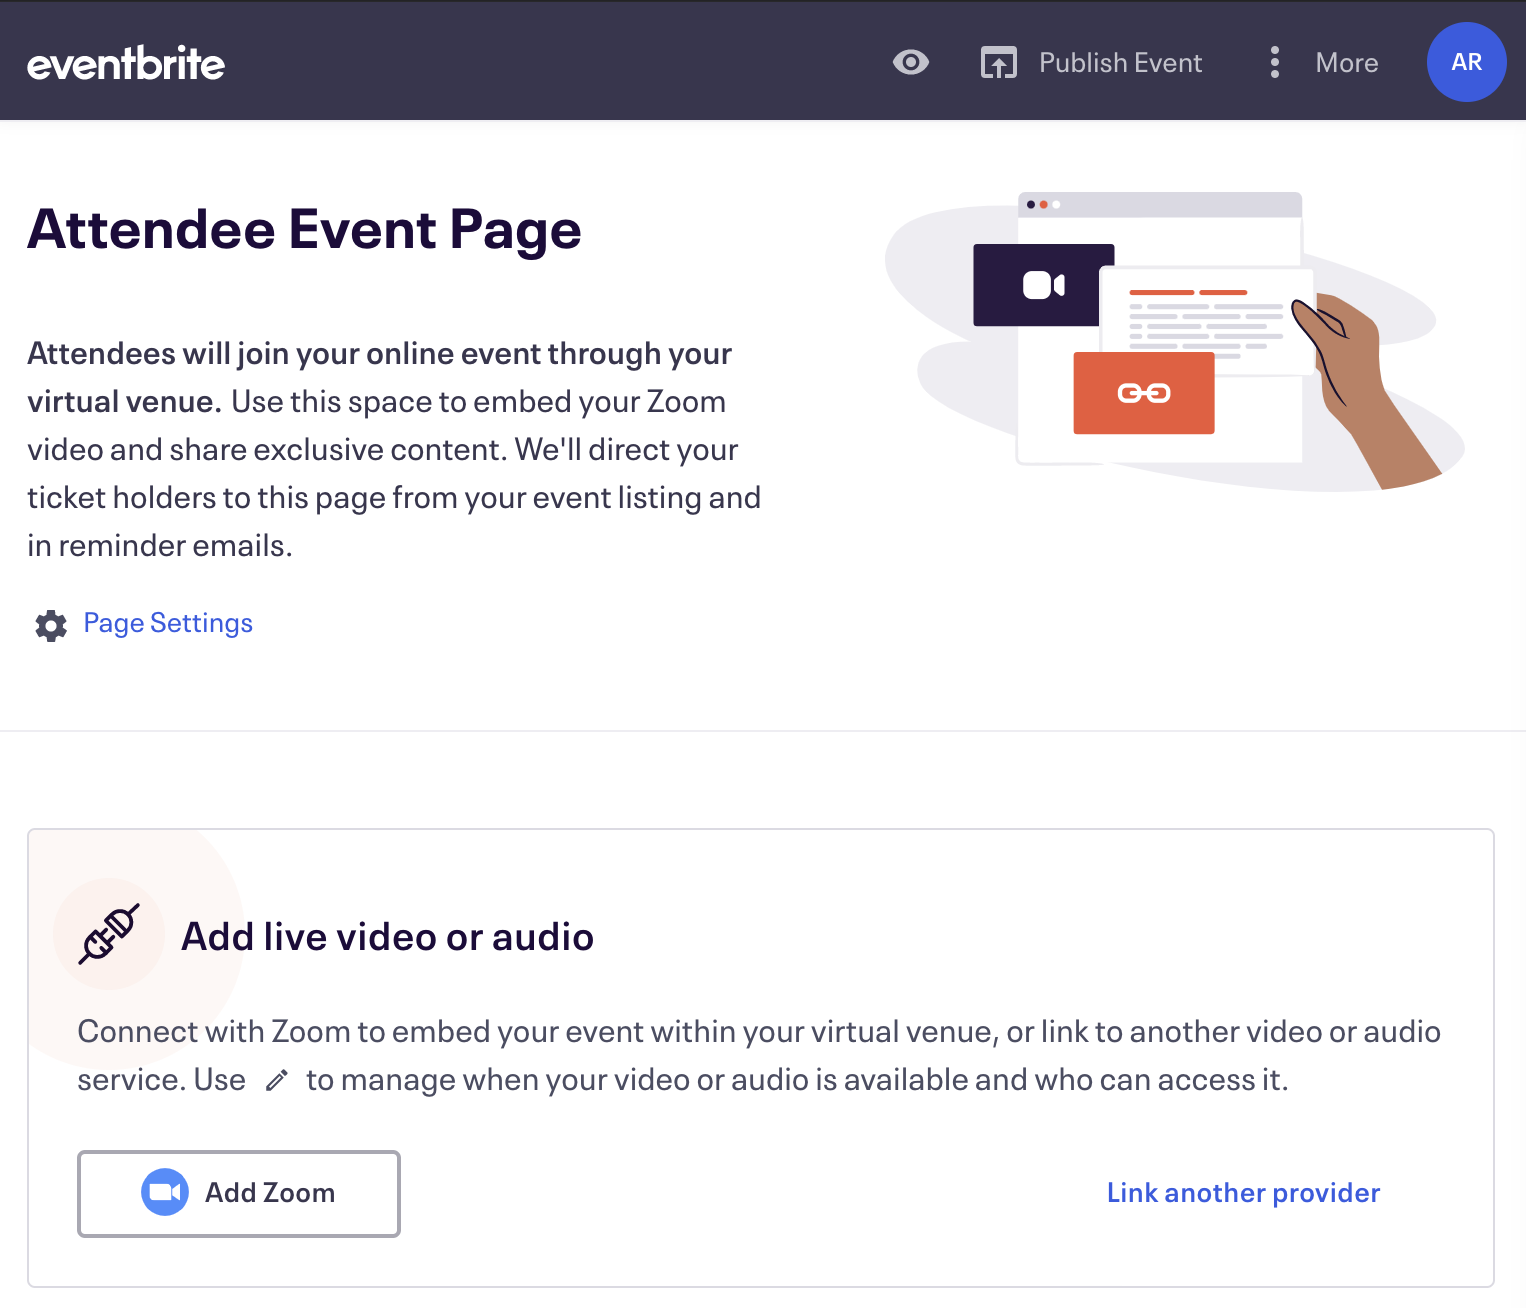The height and width of the screenshot is (1308, 1526).
Task: Click the Eventbrite logo
Action: coord(126,63)
